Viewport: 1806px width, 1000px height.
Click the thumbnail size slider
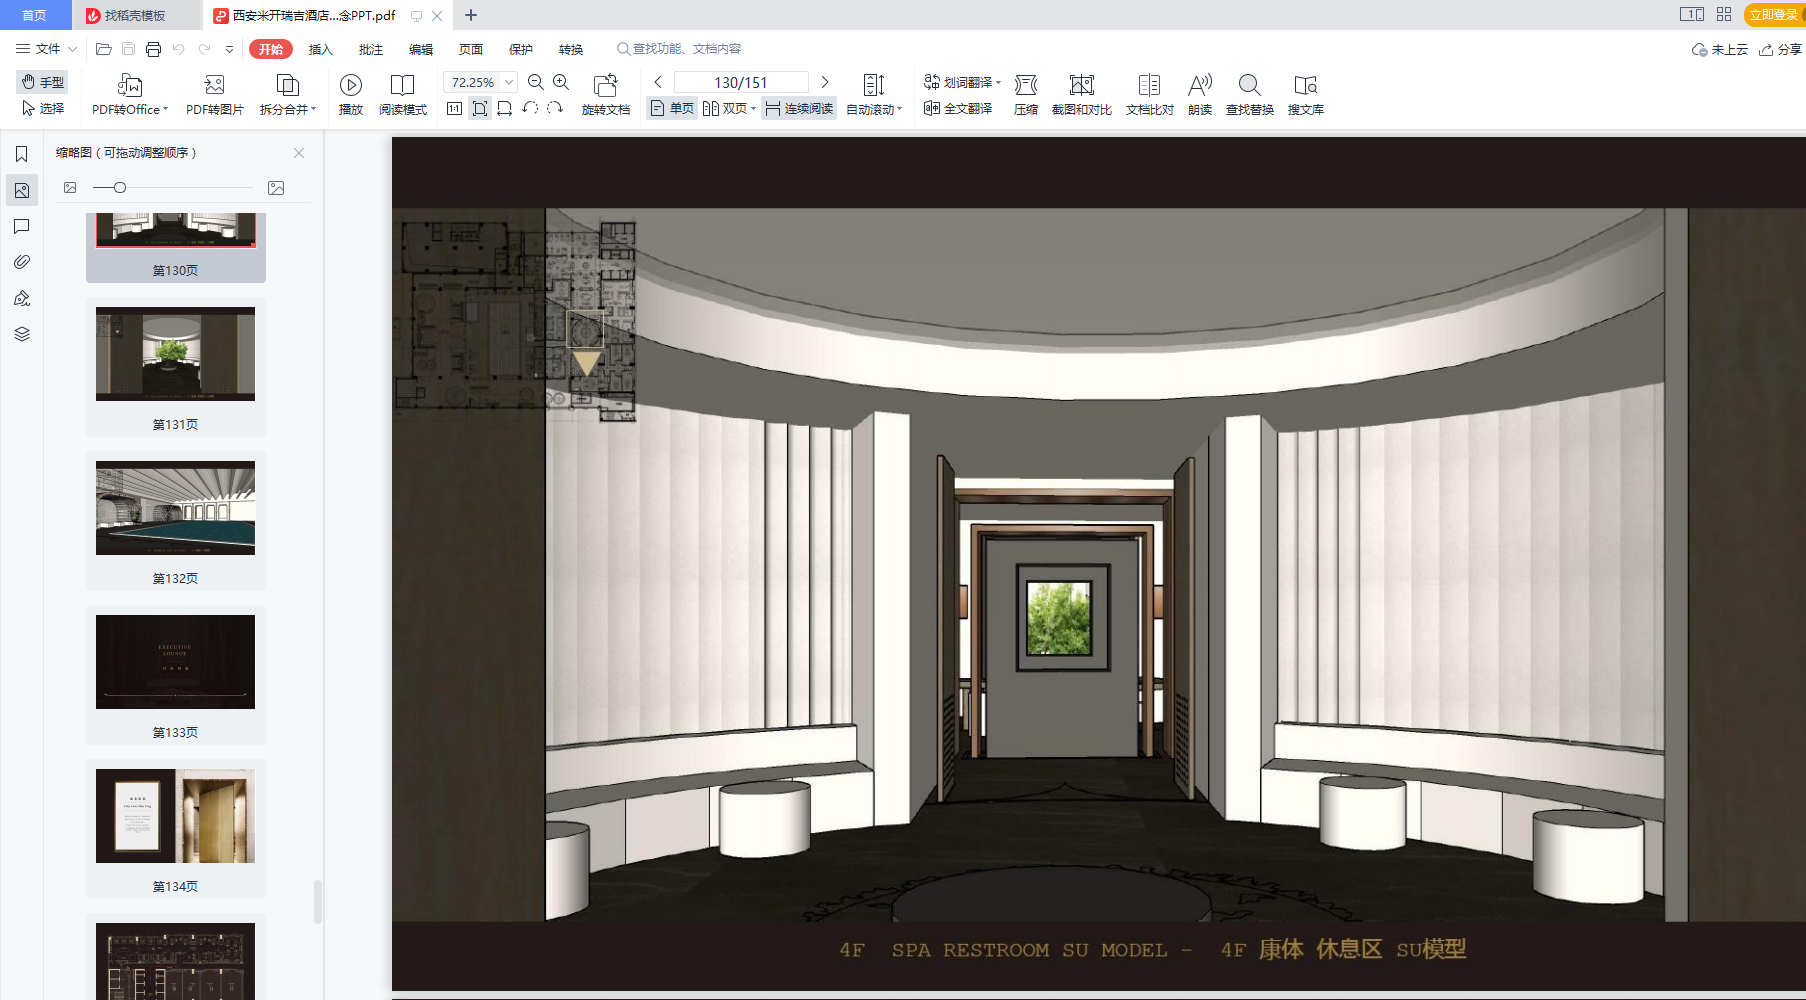pos(120,188)
